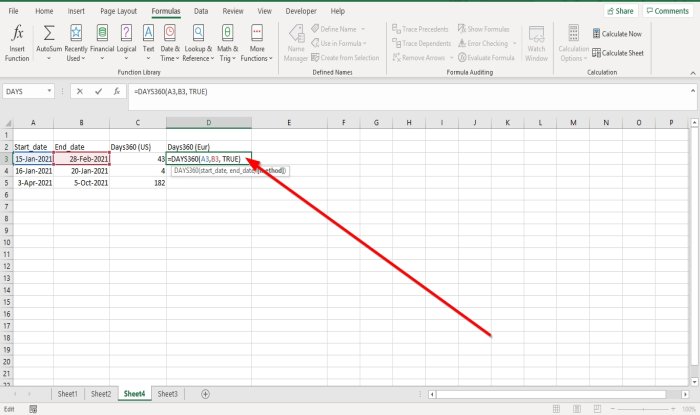Viewport: 700px width, 415px height.
Task: Click the Days360 (Eur) header cell
Action: pos(208,147)
